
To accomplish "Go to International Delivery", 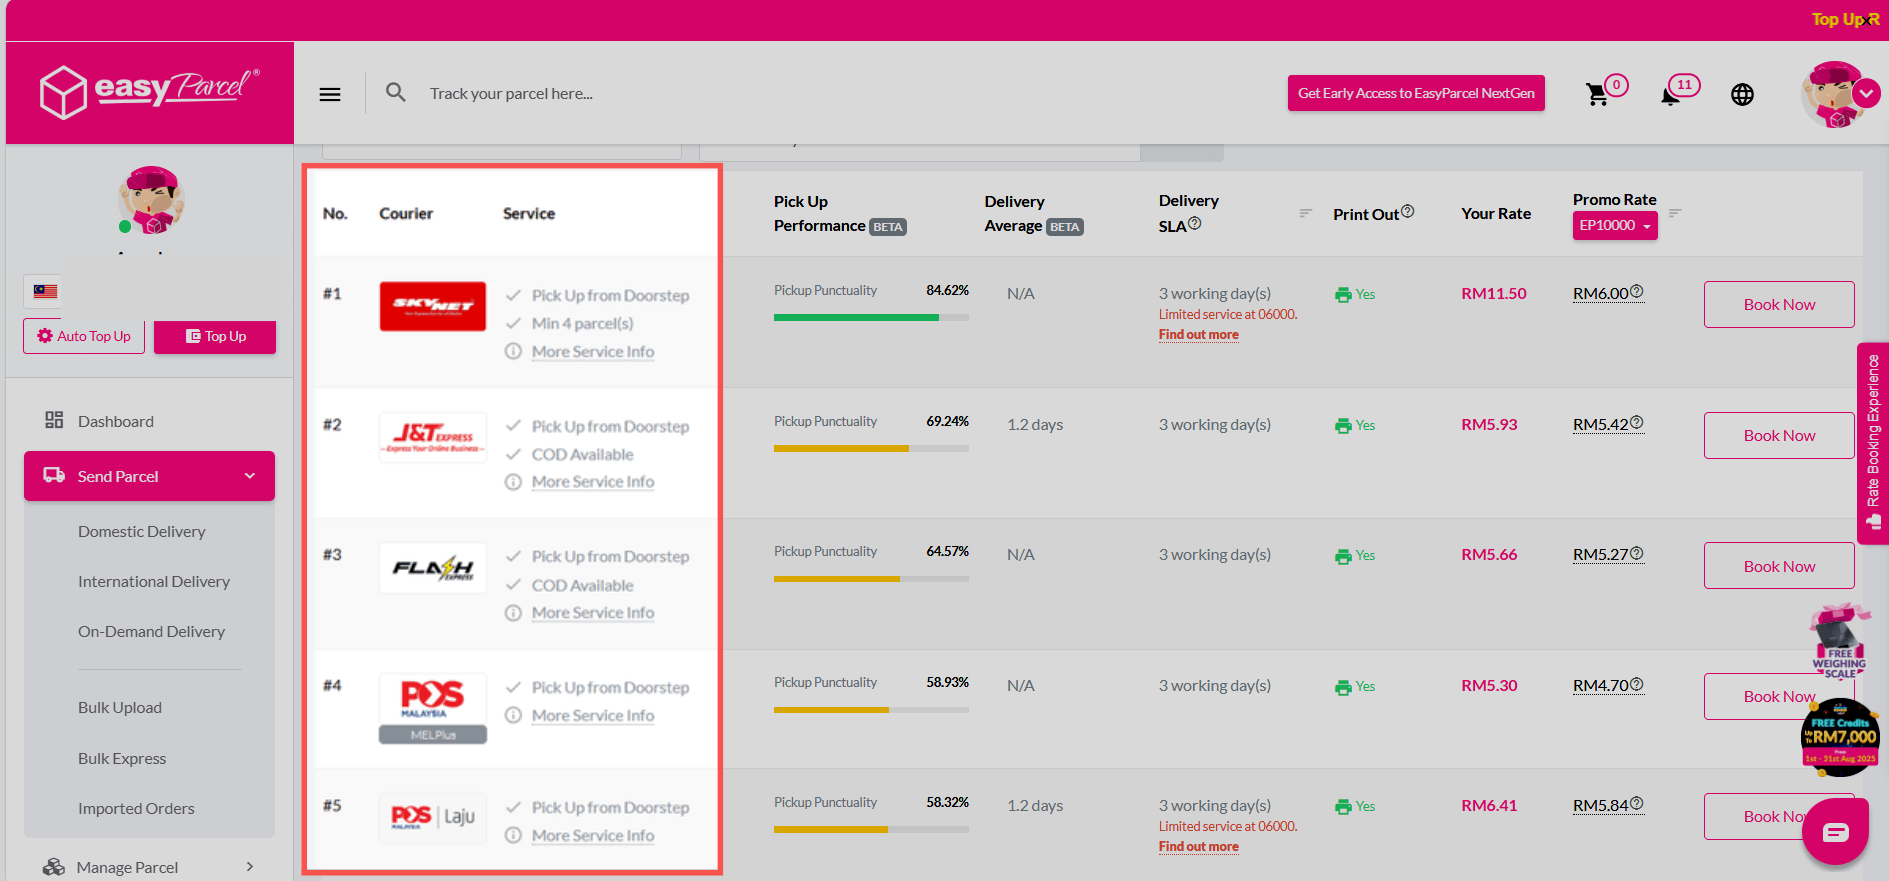I will pyautogui.click(x=154, y=581).
